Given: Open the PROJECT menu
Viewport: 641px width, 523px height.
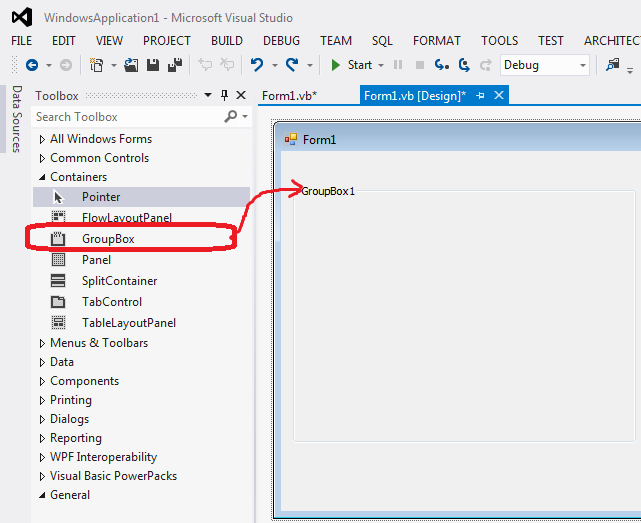Looking at the screenshot, I should click(x=167, y=41).
